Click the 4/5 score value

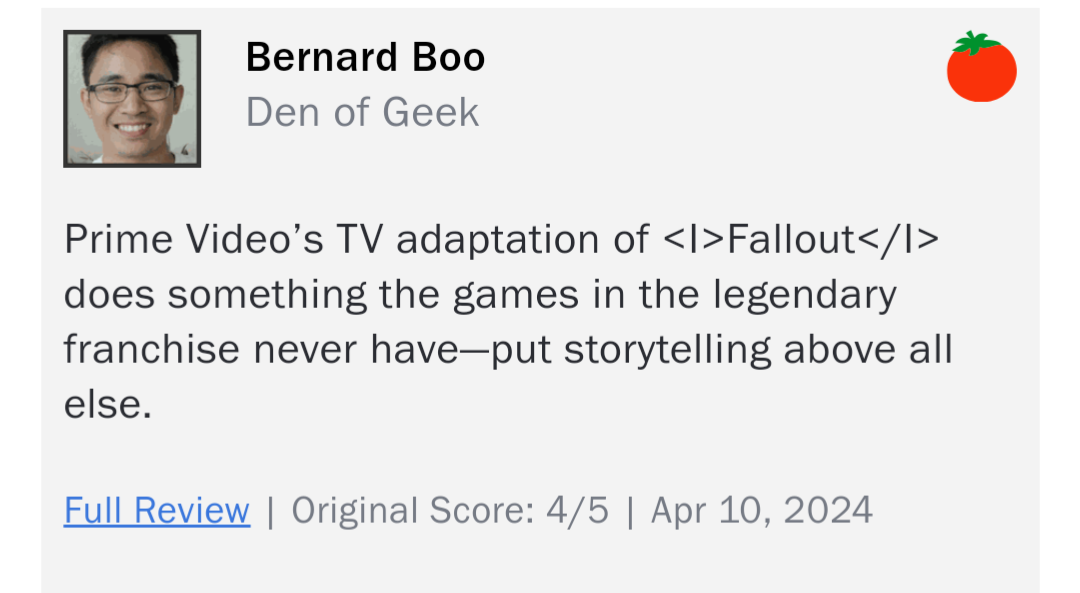pos(577,510)
